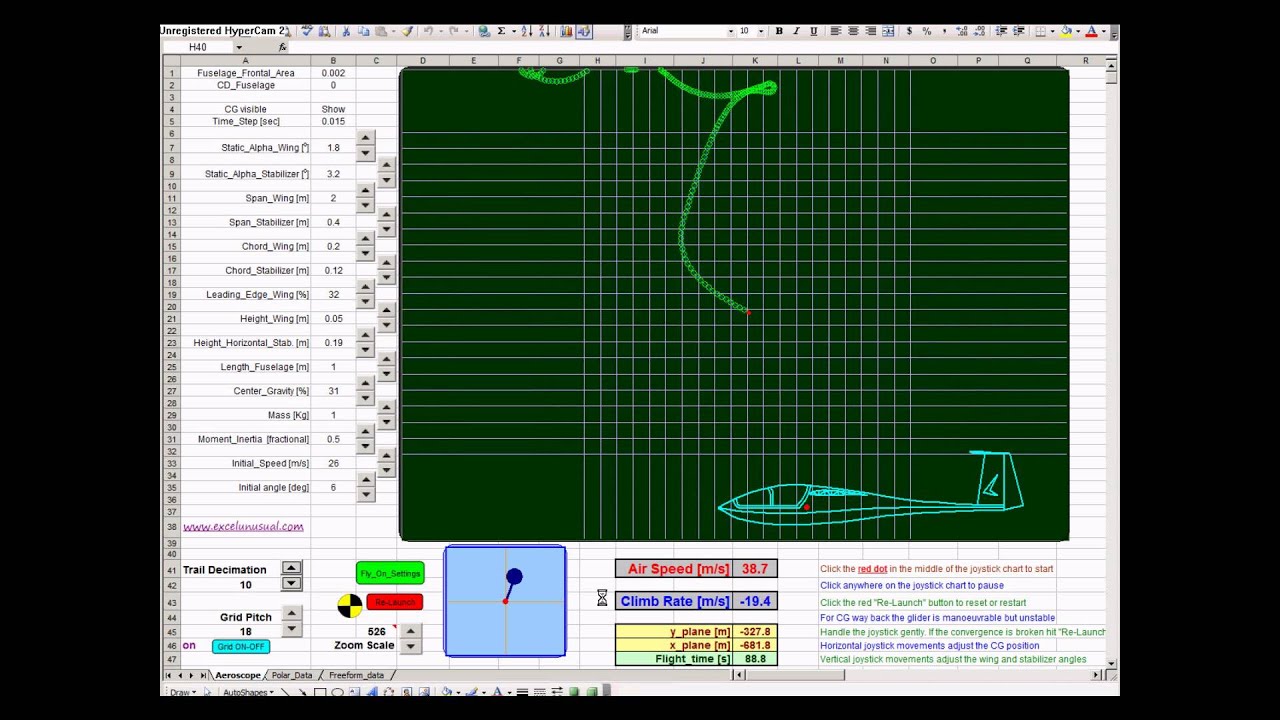Image resolution: width=1280 pixels, height=720 pixels.
Task: Click the red dot in joystick chart
Action: click(x=505, y=601)
